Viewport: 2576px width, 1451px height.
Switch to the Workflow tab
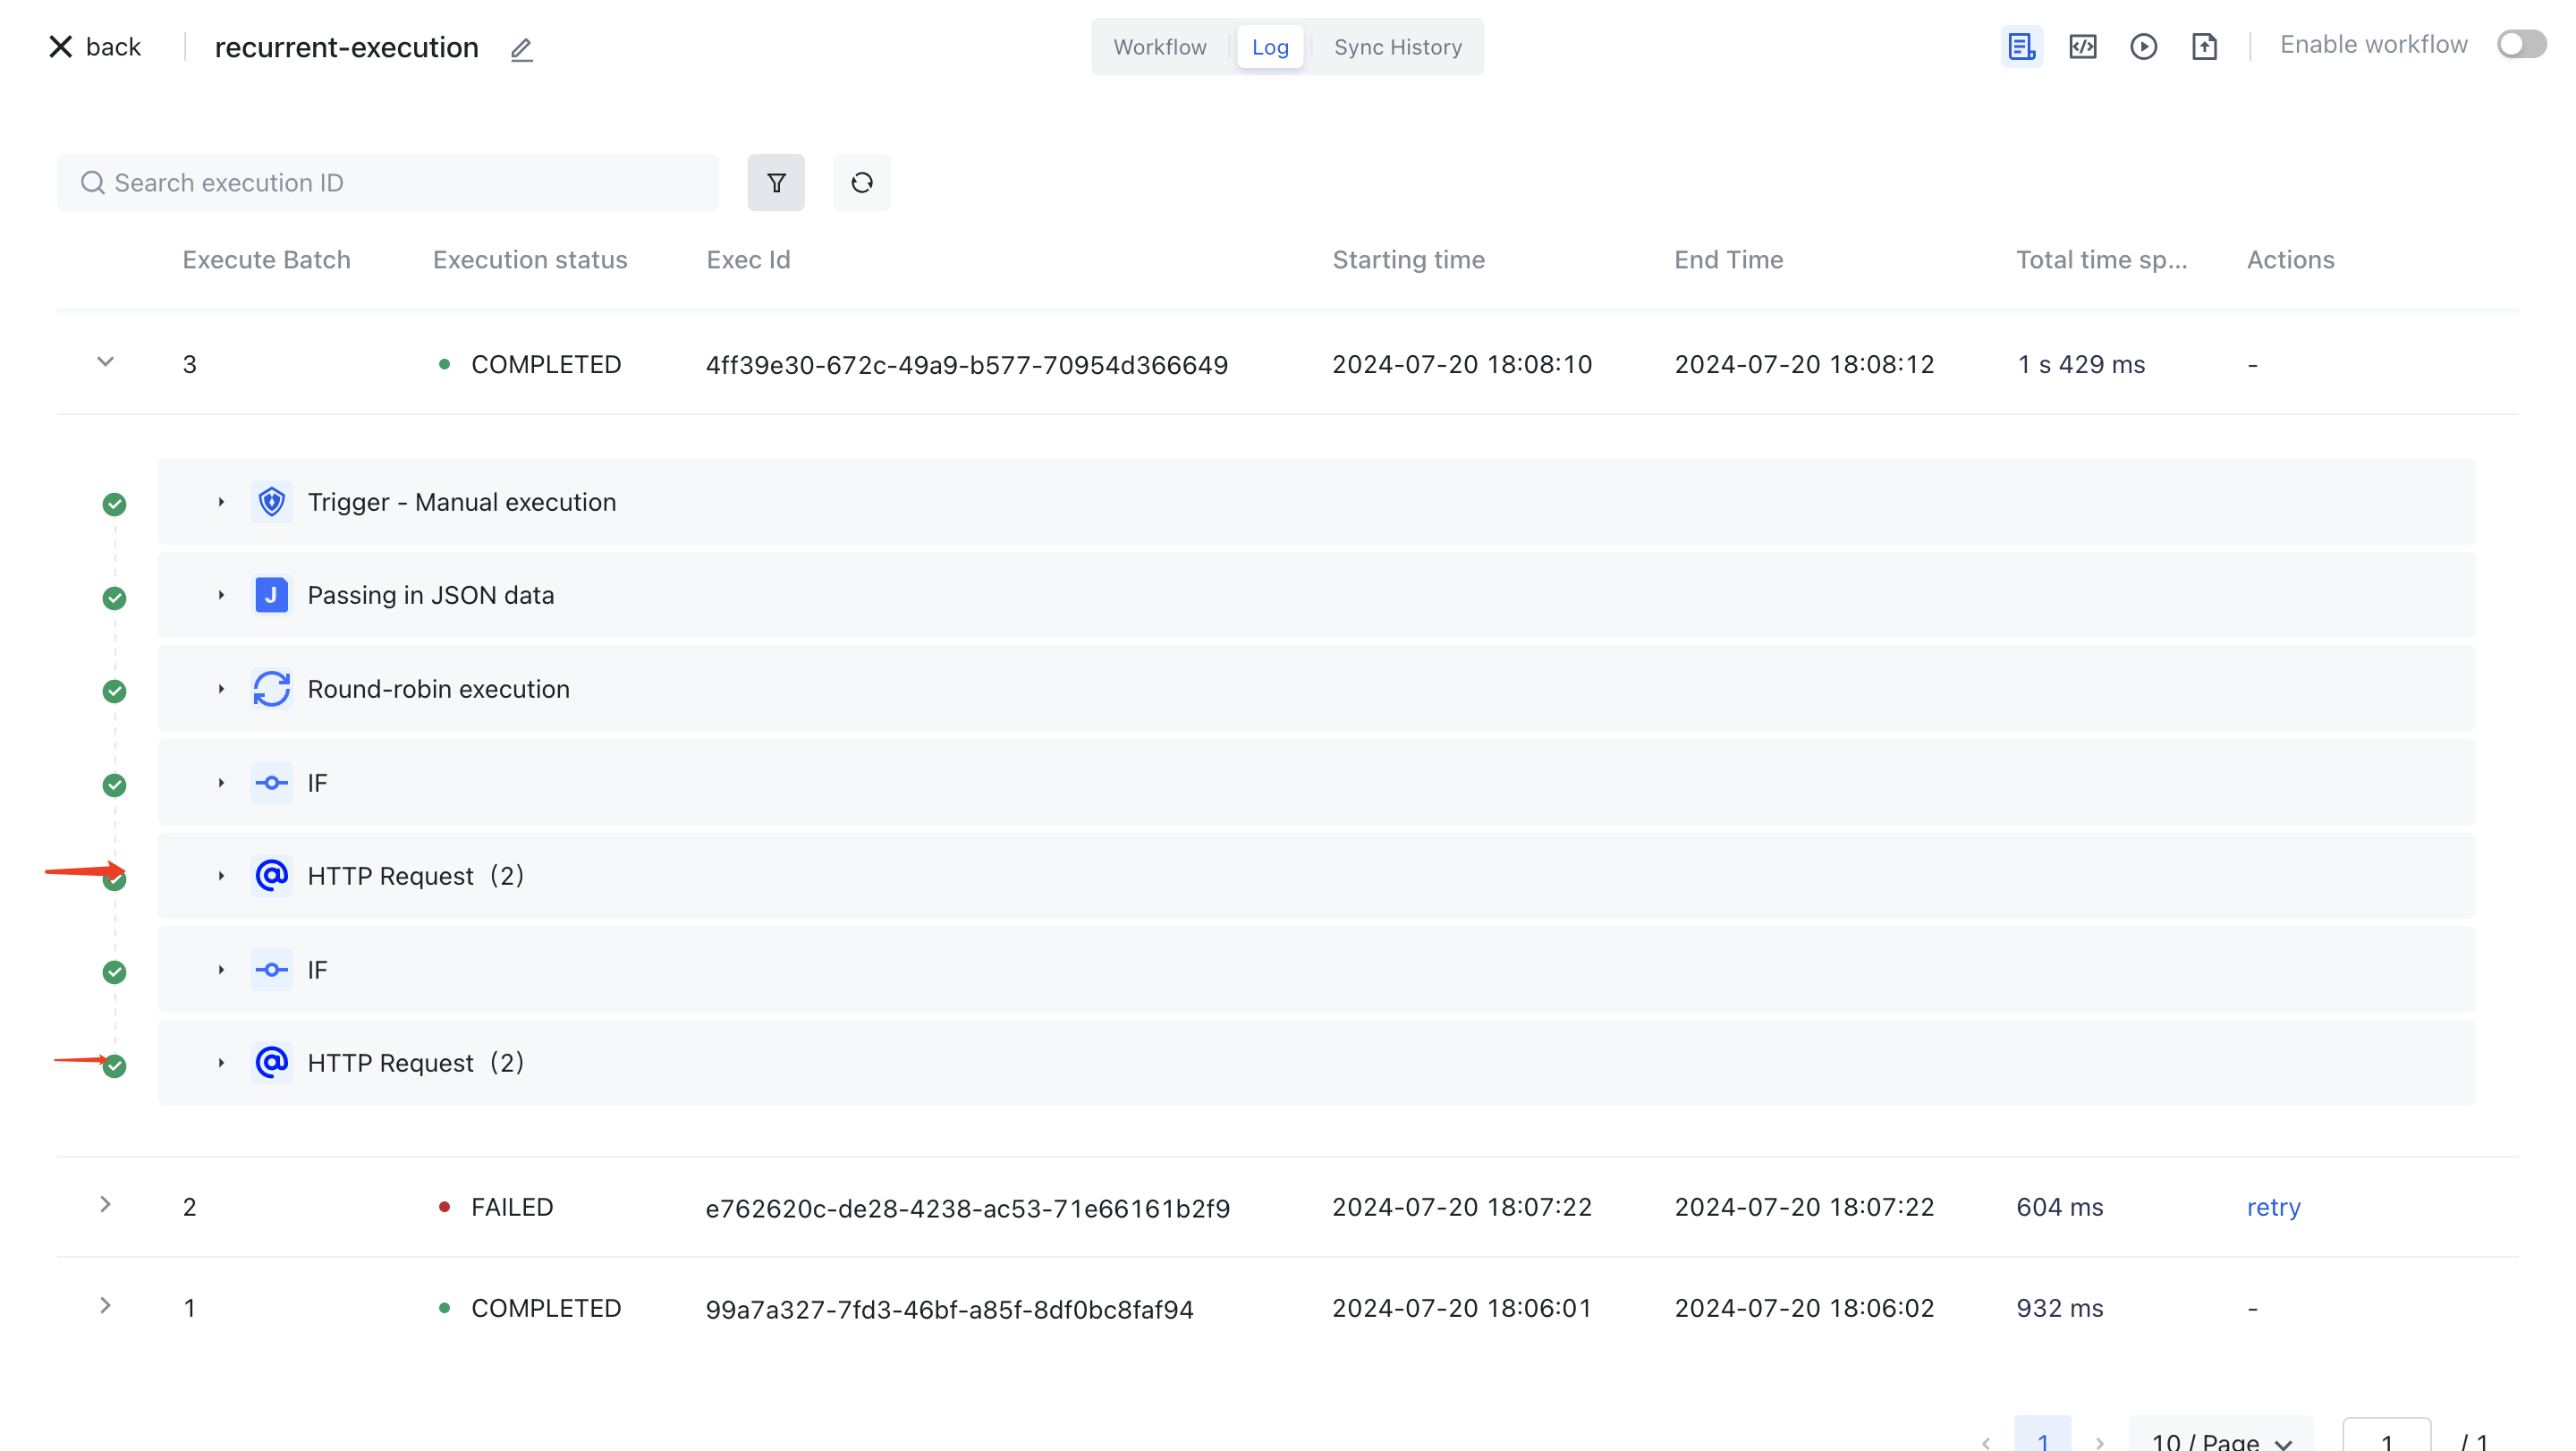tap(1159, 46)
